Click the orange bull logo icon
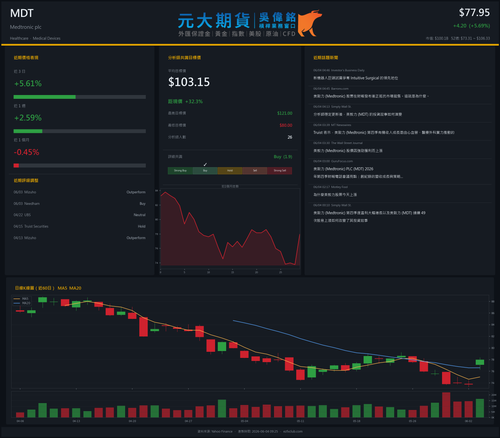500x438 pixels. pyautogui.click(x=310, y=23)
